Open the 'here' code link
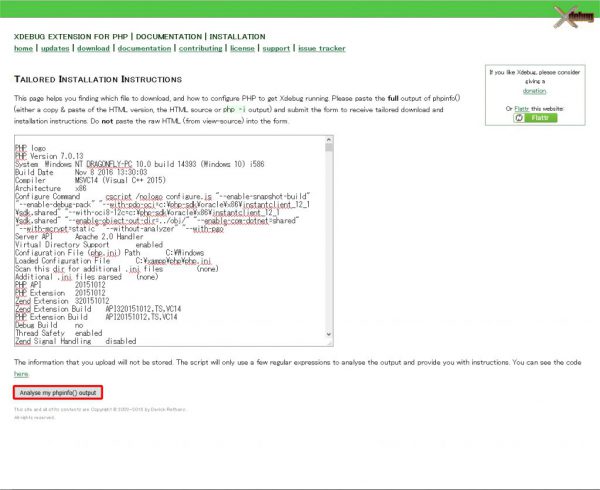Viewport: 600px width, 490px height. click(x=20, y=374)
